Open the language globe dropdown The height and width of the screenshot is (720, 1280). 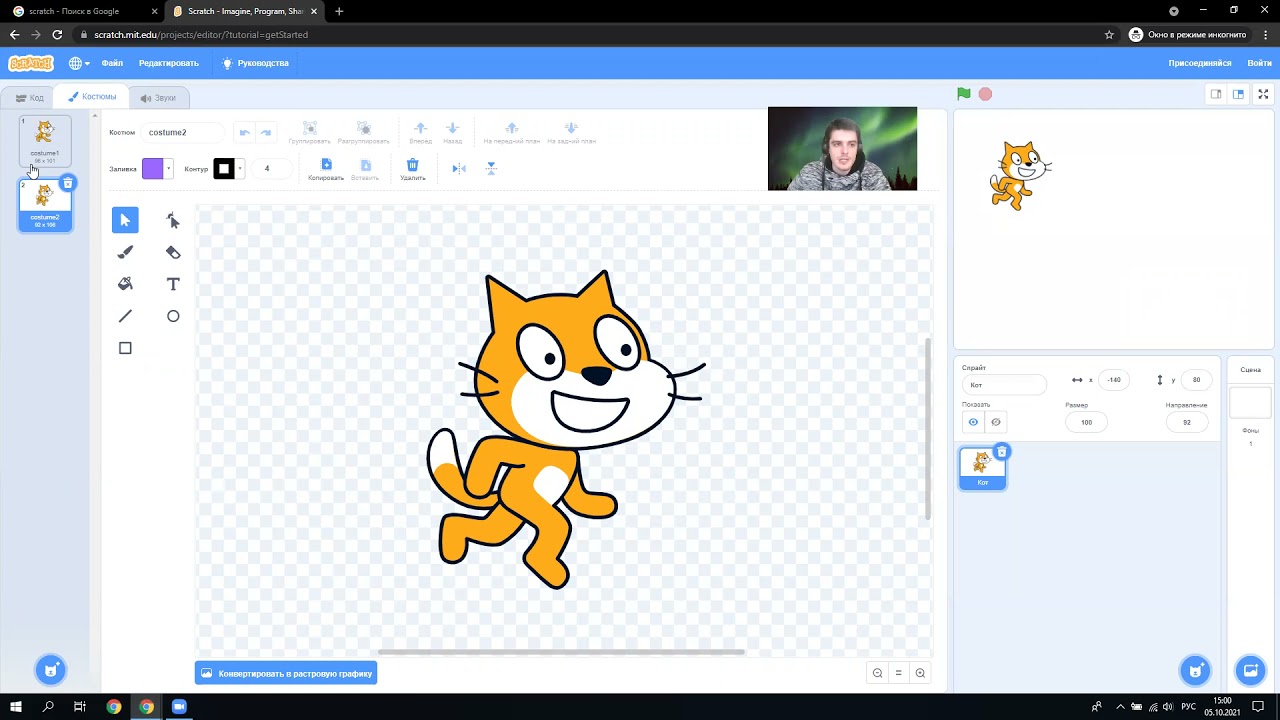[x=79, y=63]
